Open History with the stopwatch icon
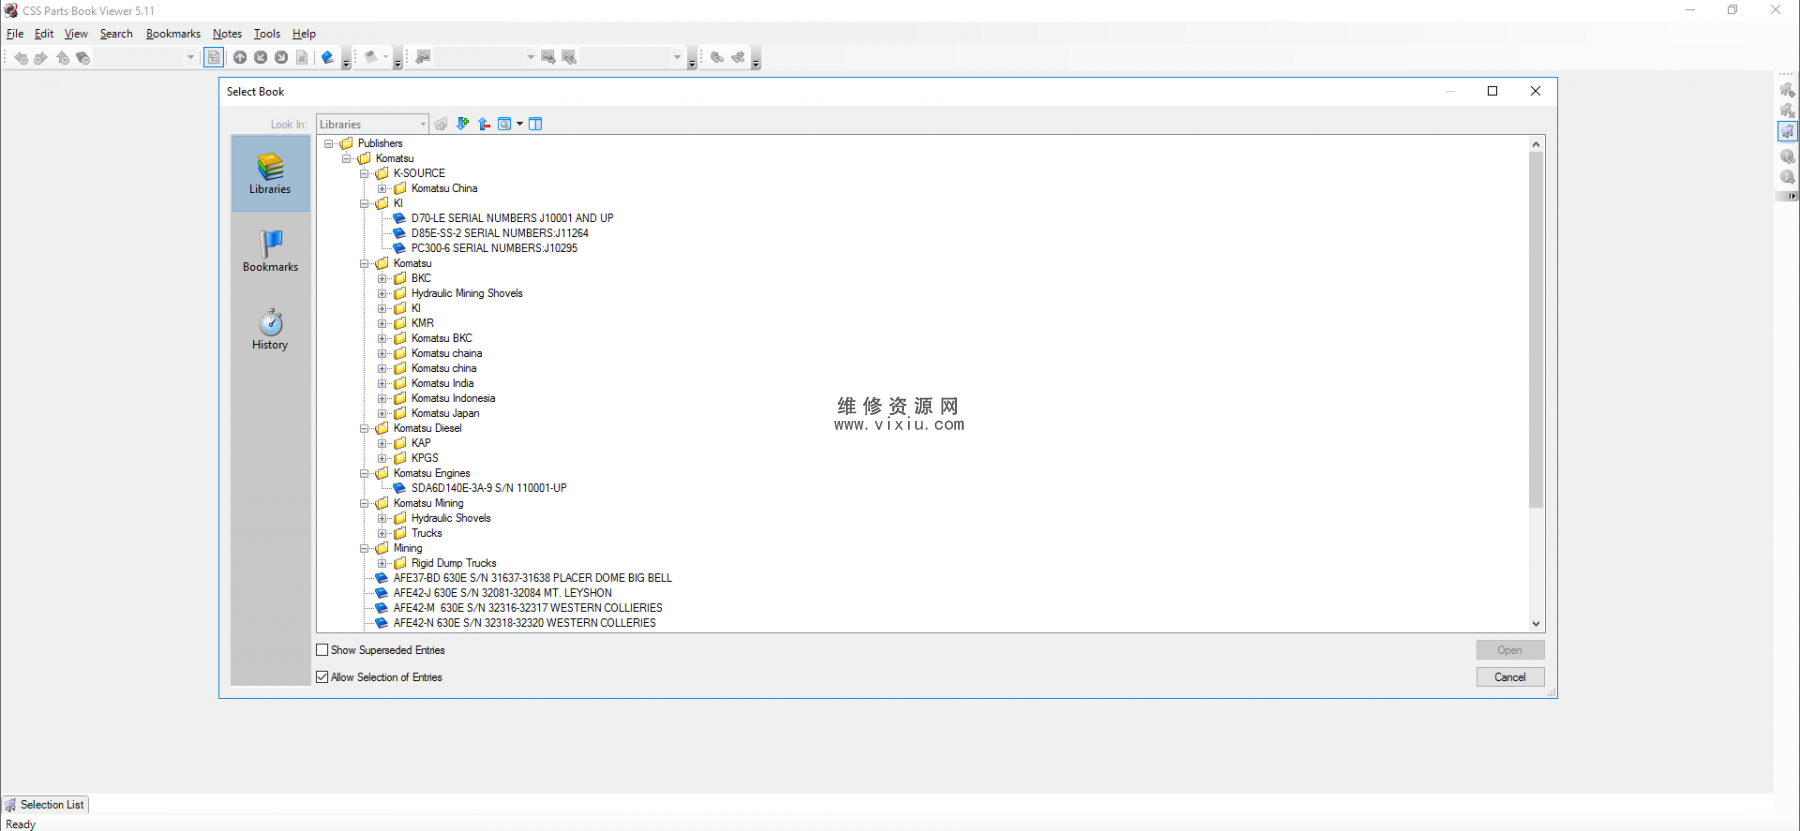 (270, 329)
